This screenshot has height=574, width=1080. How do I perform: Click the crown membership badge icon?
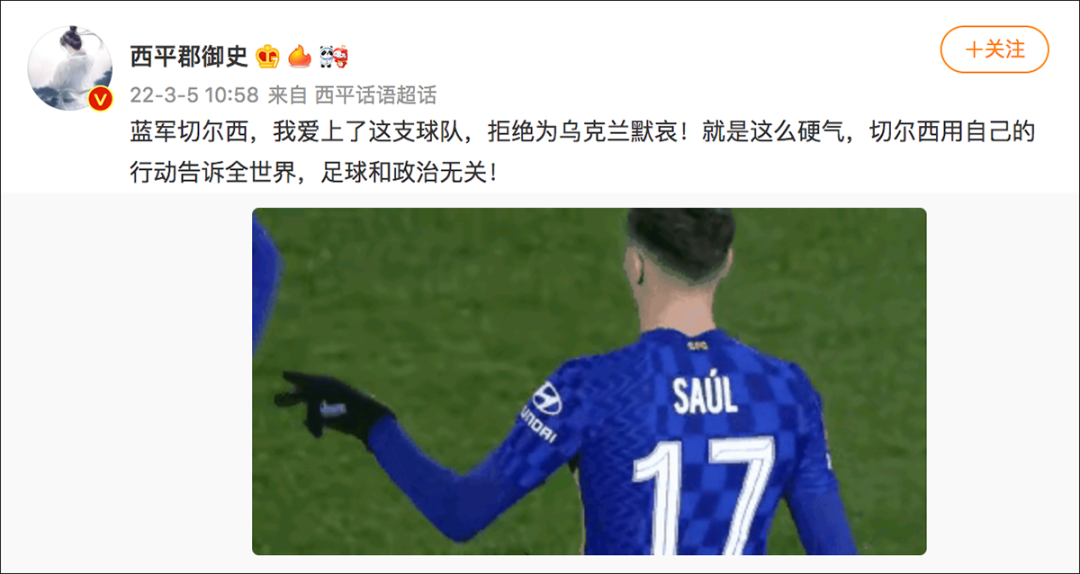click(x=267, y=57)
